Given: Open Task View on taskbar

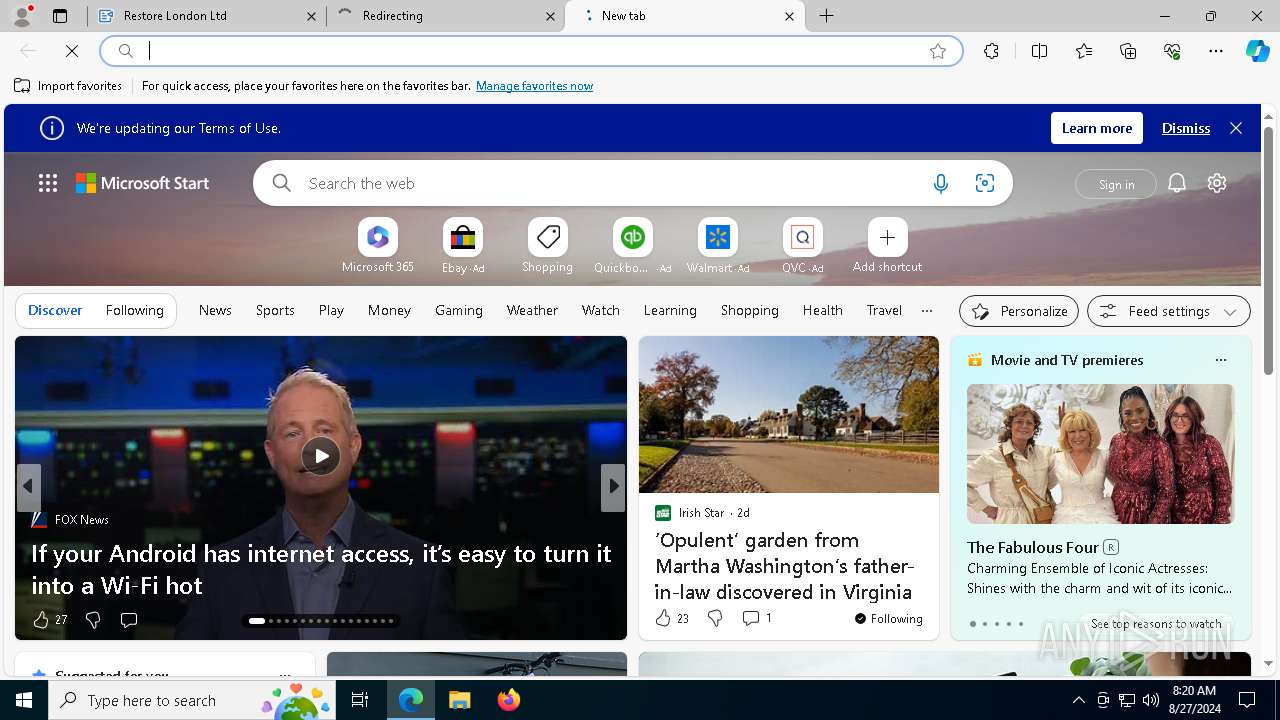Looking at the screenshot, I should click(x=360, y=700).
